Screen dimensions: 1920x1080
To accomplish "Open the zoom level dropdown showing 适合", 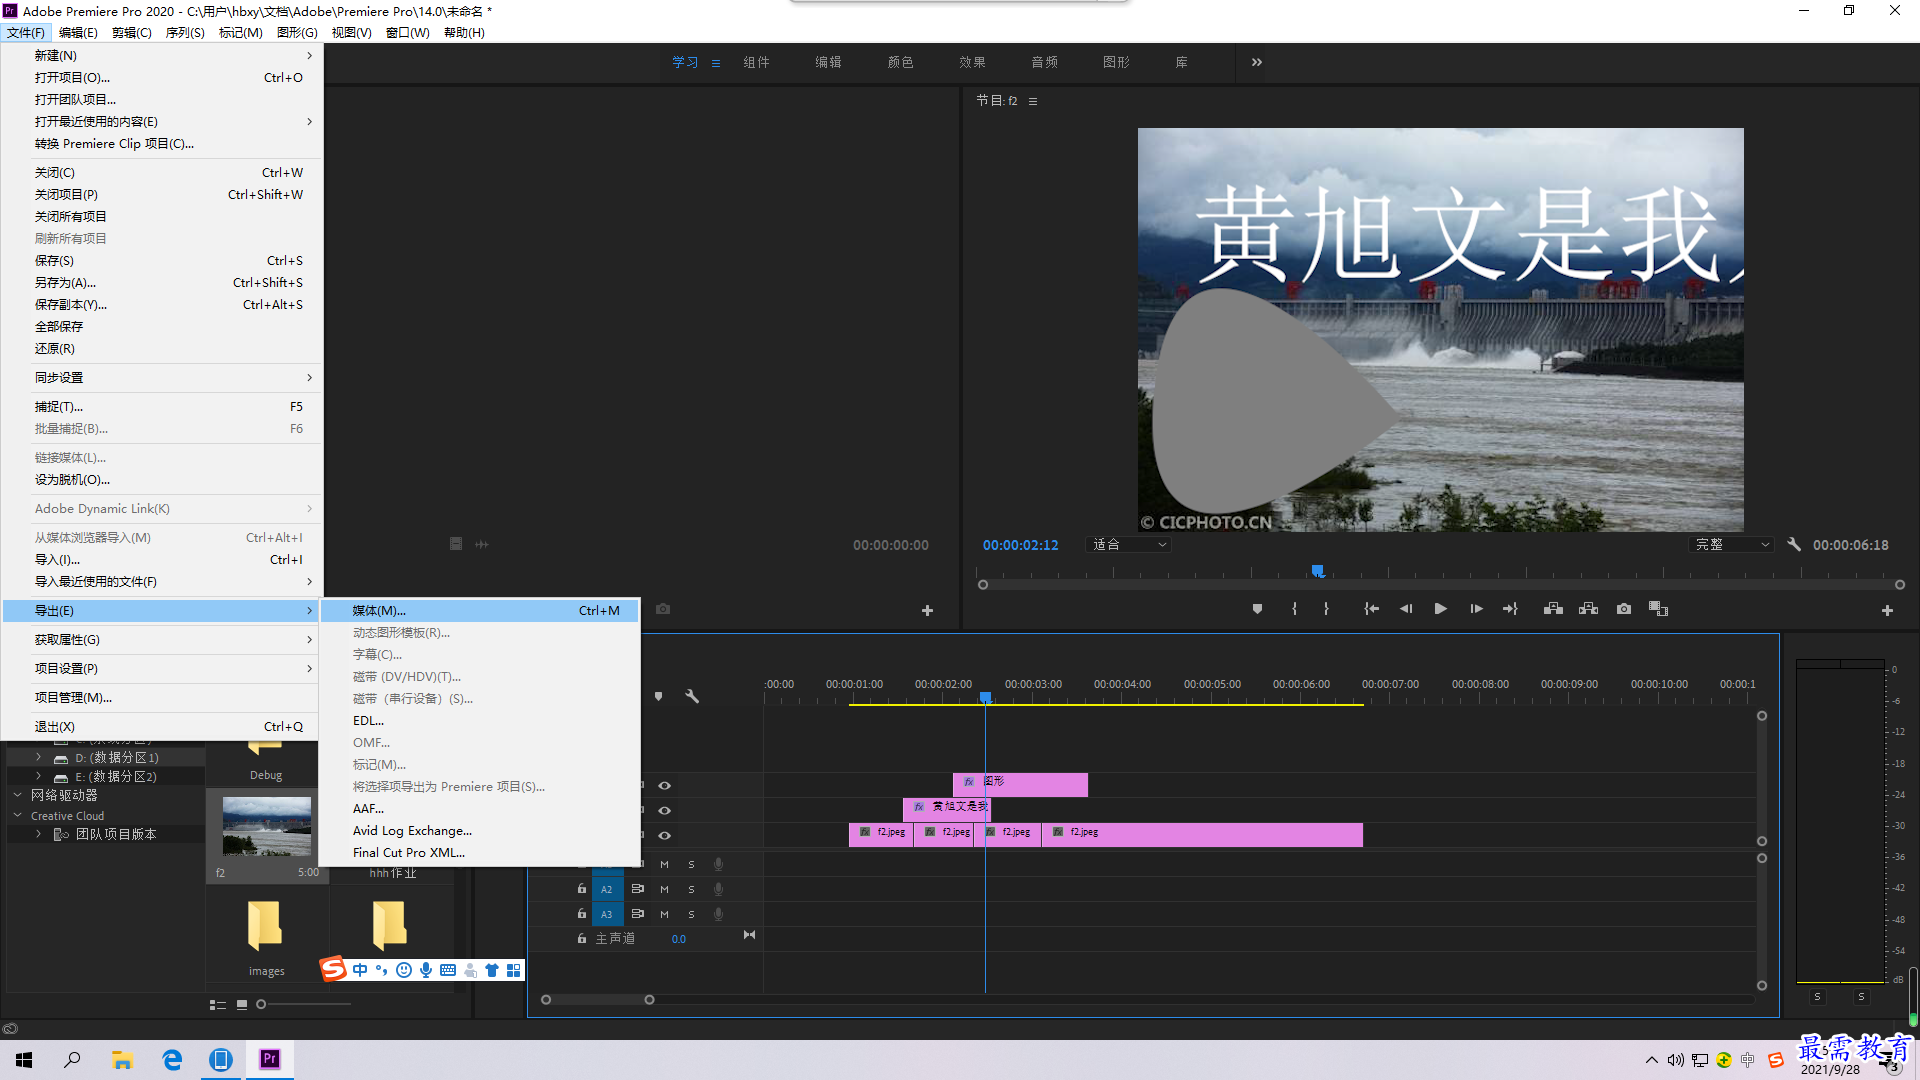I will [x=1129, y=545].
